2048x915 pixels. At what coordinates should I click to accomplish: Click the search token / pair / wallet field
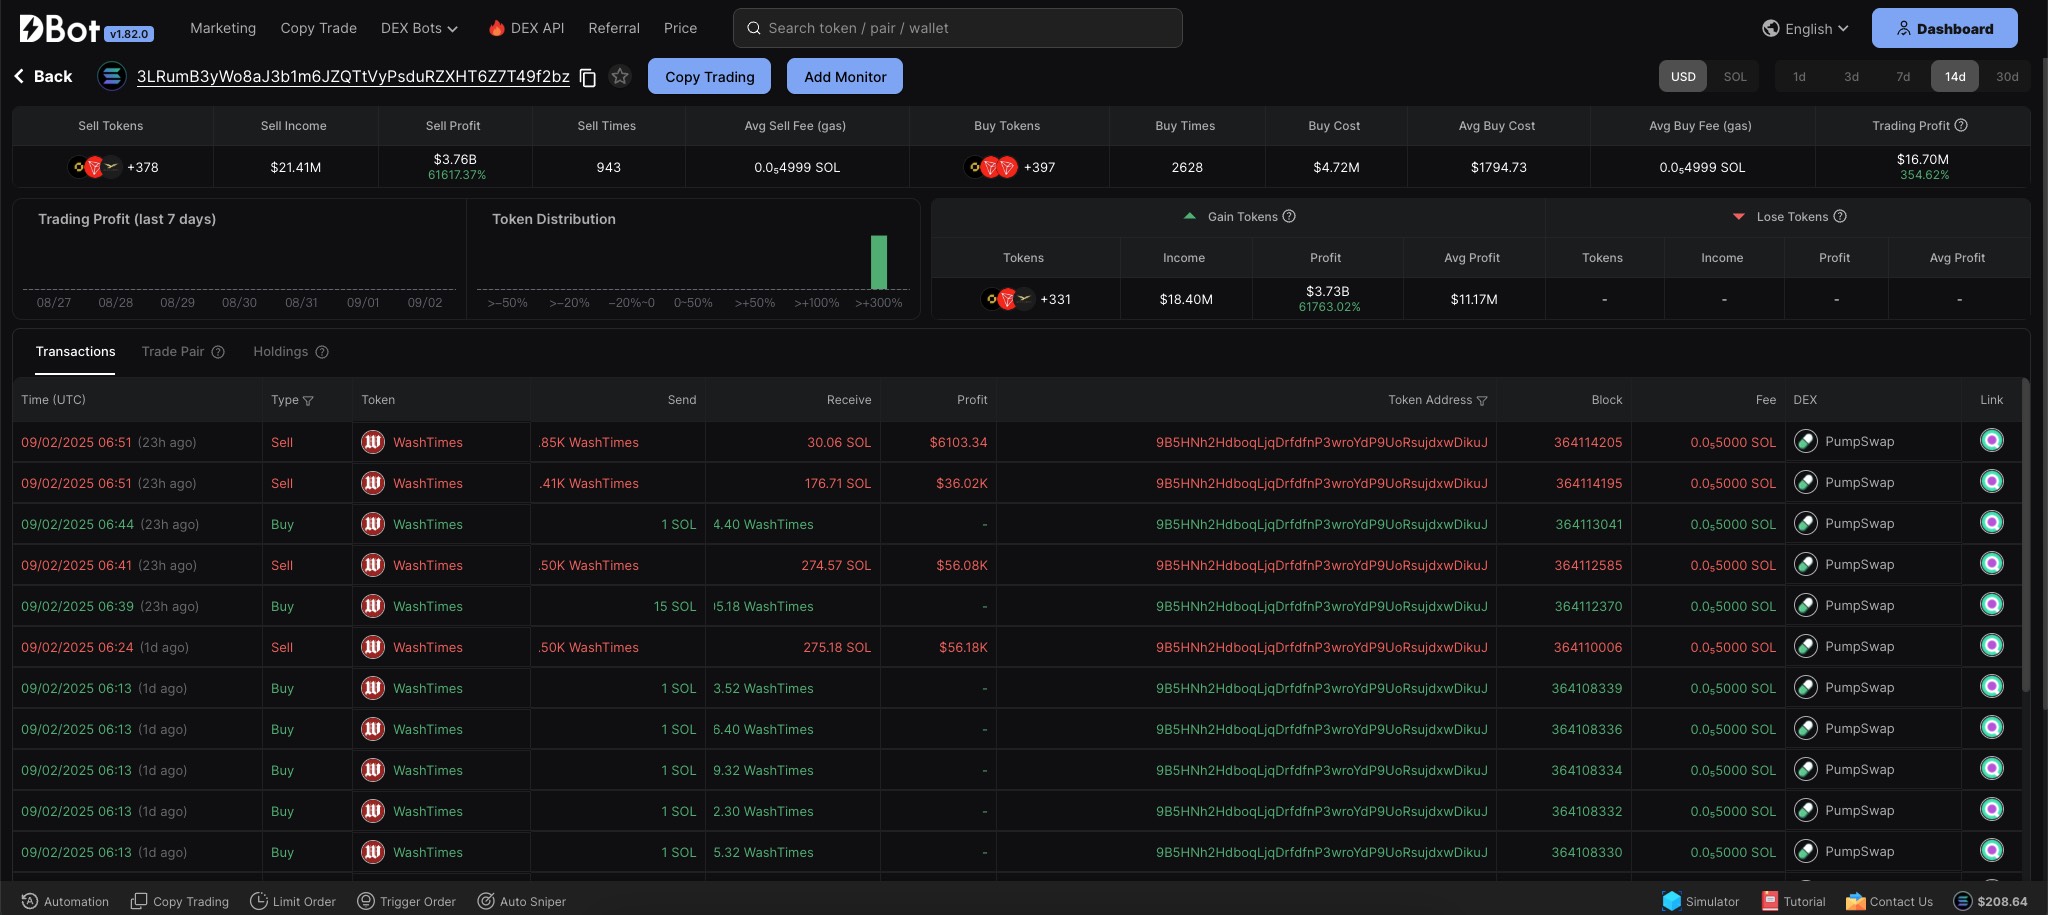pos(957,28)
